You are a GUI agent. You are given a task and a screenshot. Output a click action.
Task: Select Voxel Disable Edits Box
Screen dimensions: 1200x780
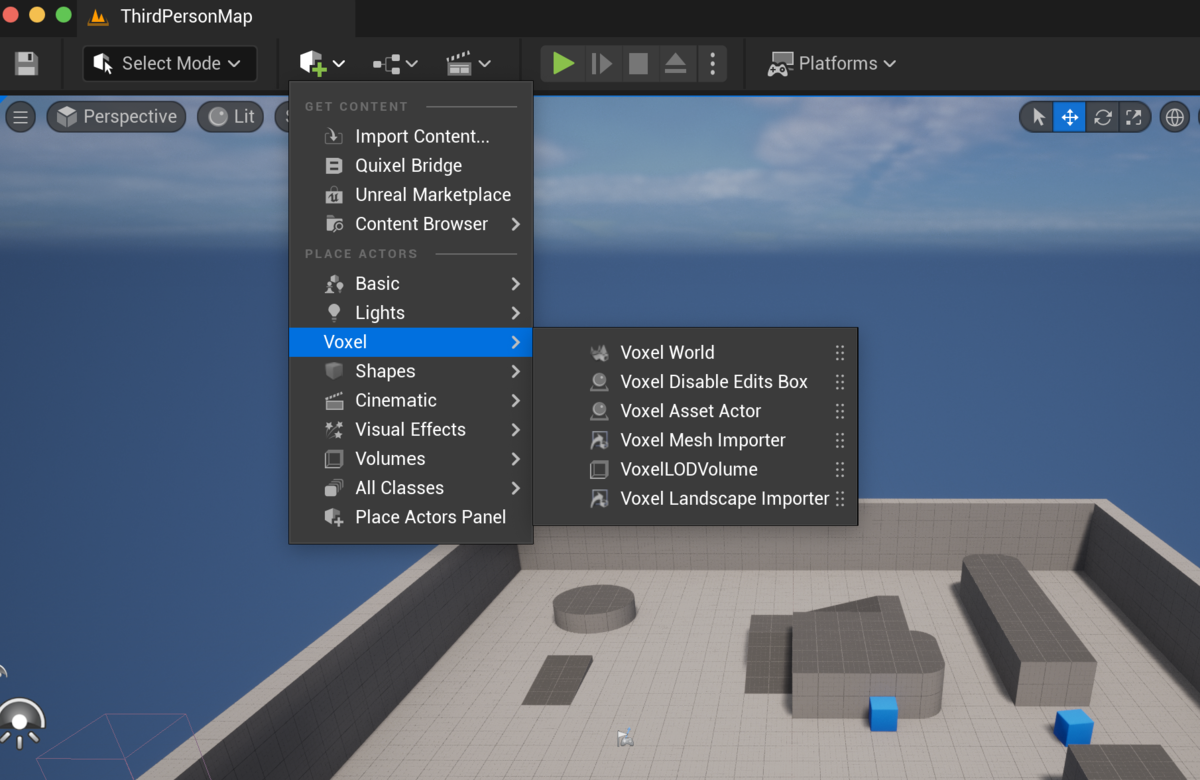click(x=695, y=382)
